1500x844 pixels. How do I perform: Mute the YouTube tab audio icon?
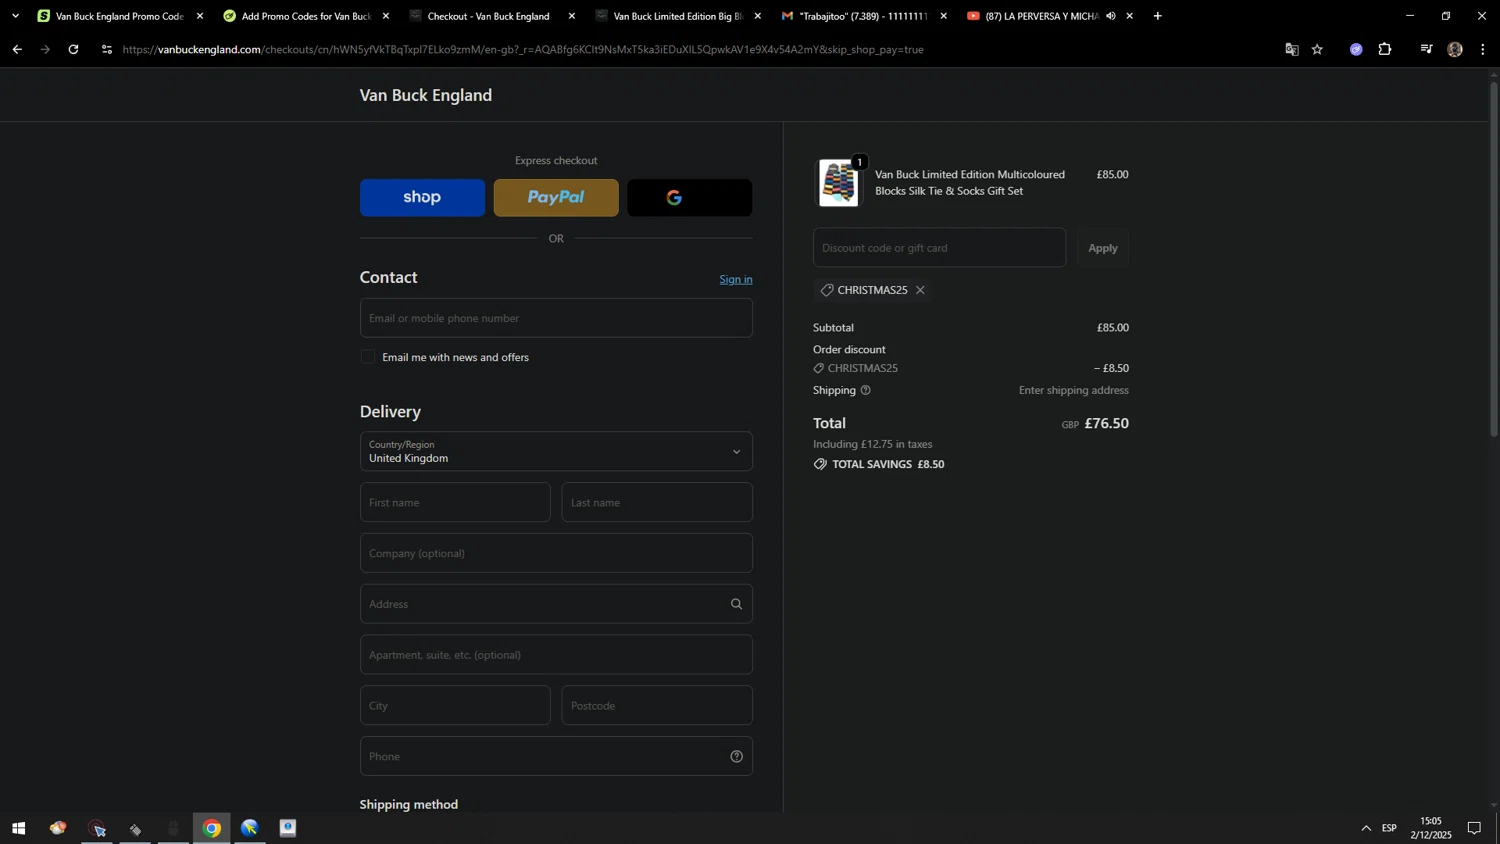point(1111,16)
